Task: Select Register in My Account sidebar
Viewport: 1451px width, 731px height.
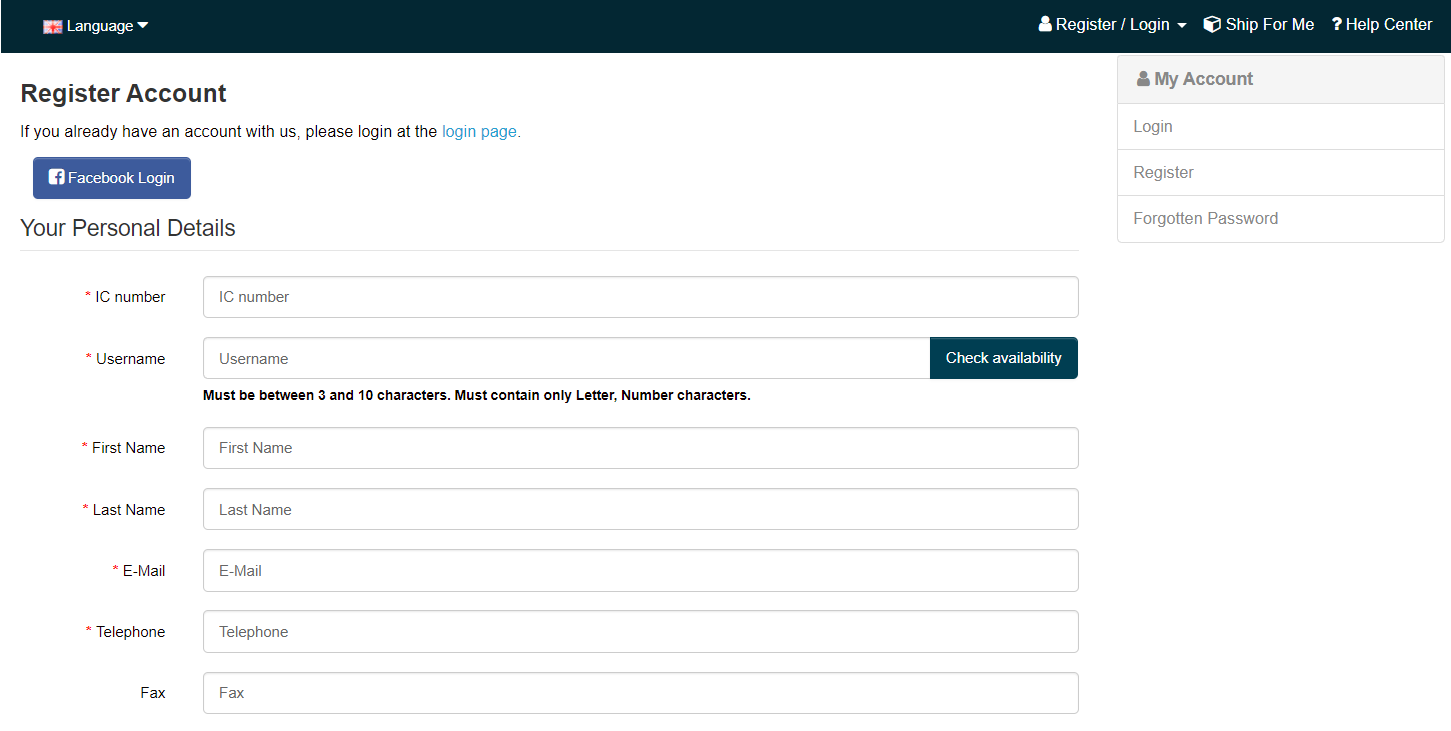Action: [x=1280, y=173]
